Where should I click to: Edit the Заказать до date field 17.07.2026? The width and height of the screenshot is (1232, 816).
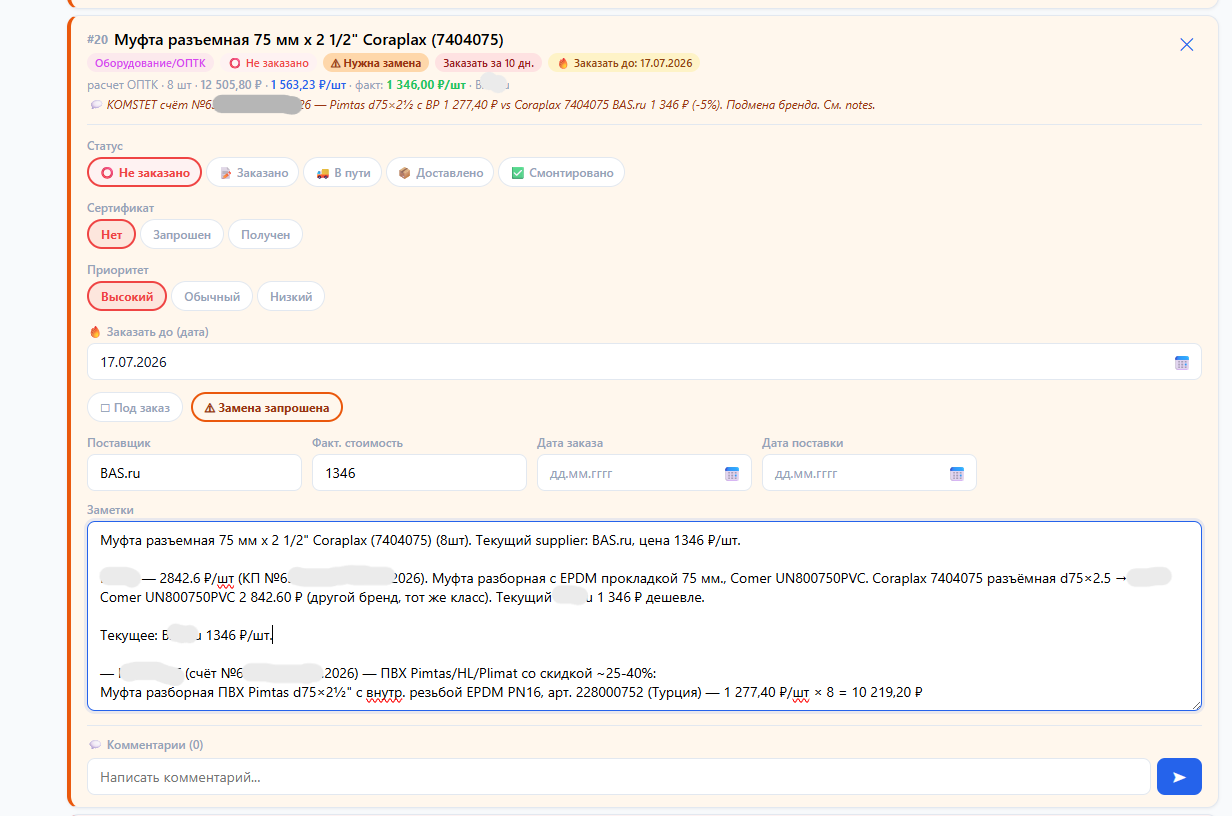pos(644,362)
